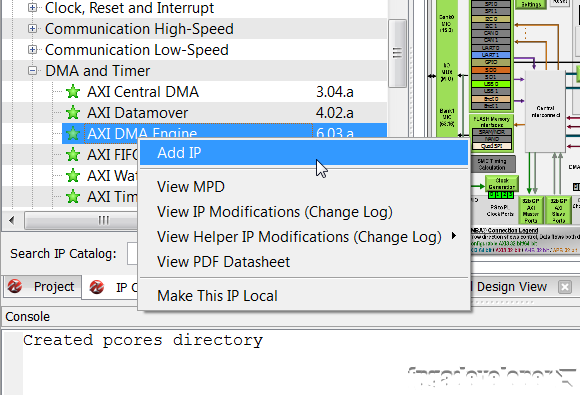
Task: Click the 'Created pcores directory' console line
Action: (x=143, y=340)
